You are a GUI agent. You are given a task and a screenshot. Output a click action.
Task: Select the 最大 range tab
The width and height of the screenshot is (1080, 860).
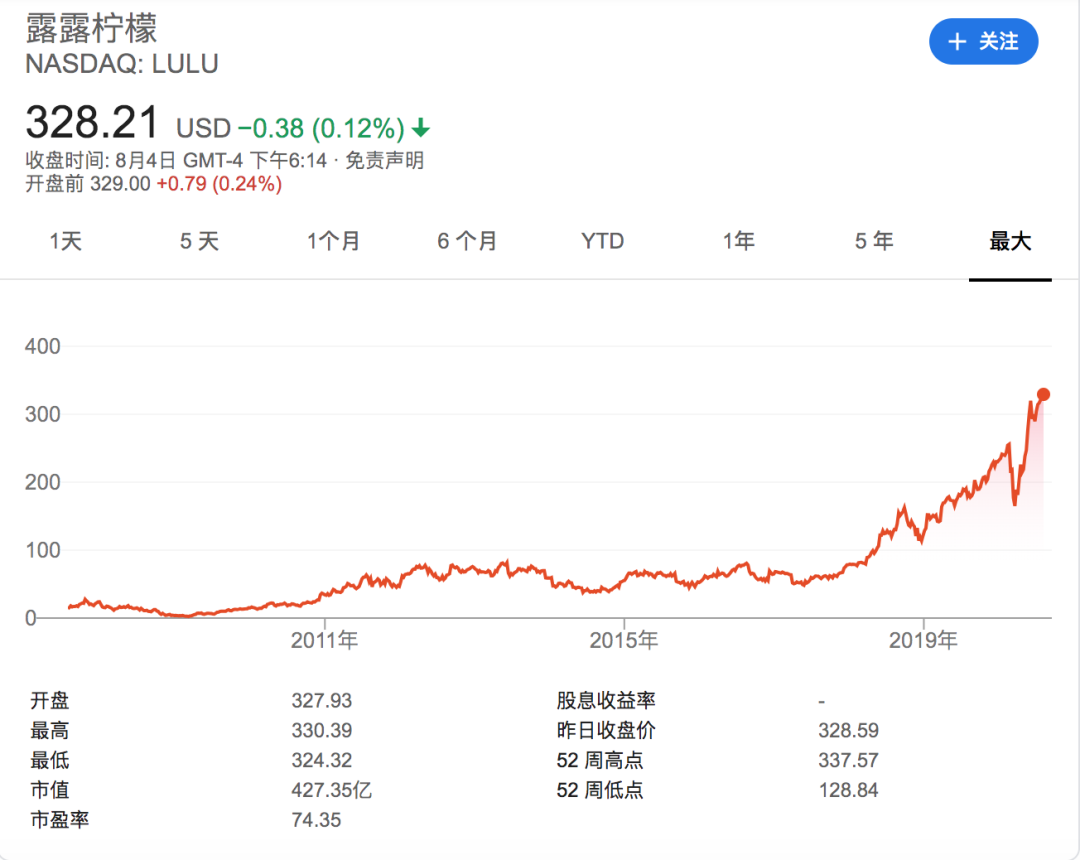[1010, 241]
